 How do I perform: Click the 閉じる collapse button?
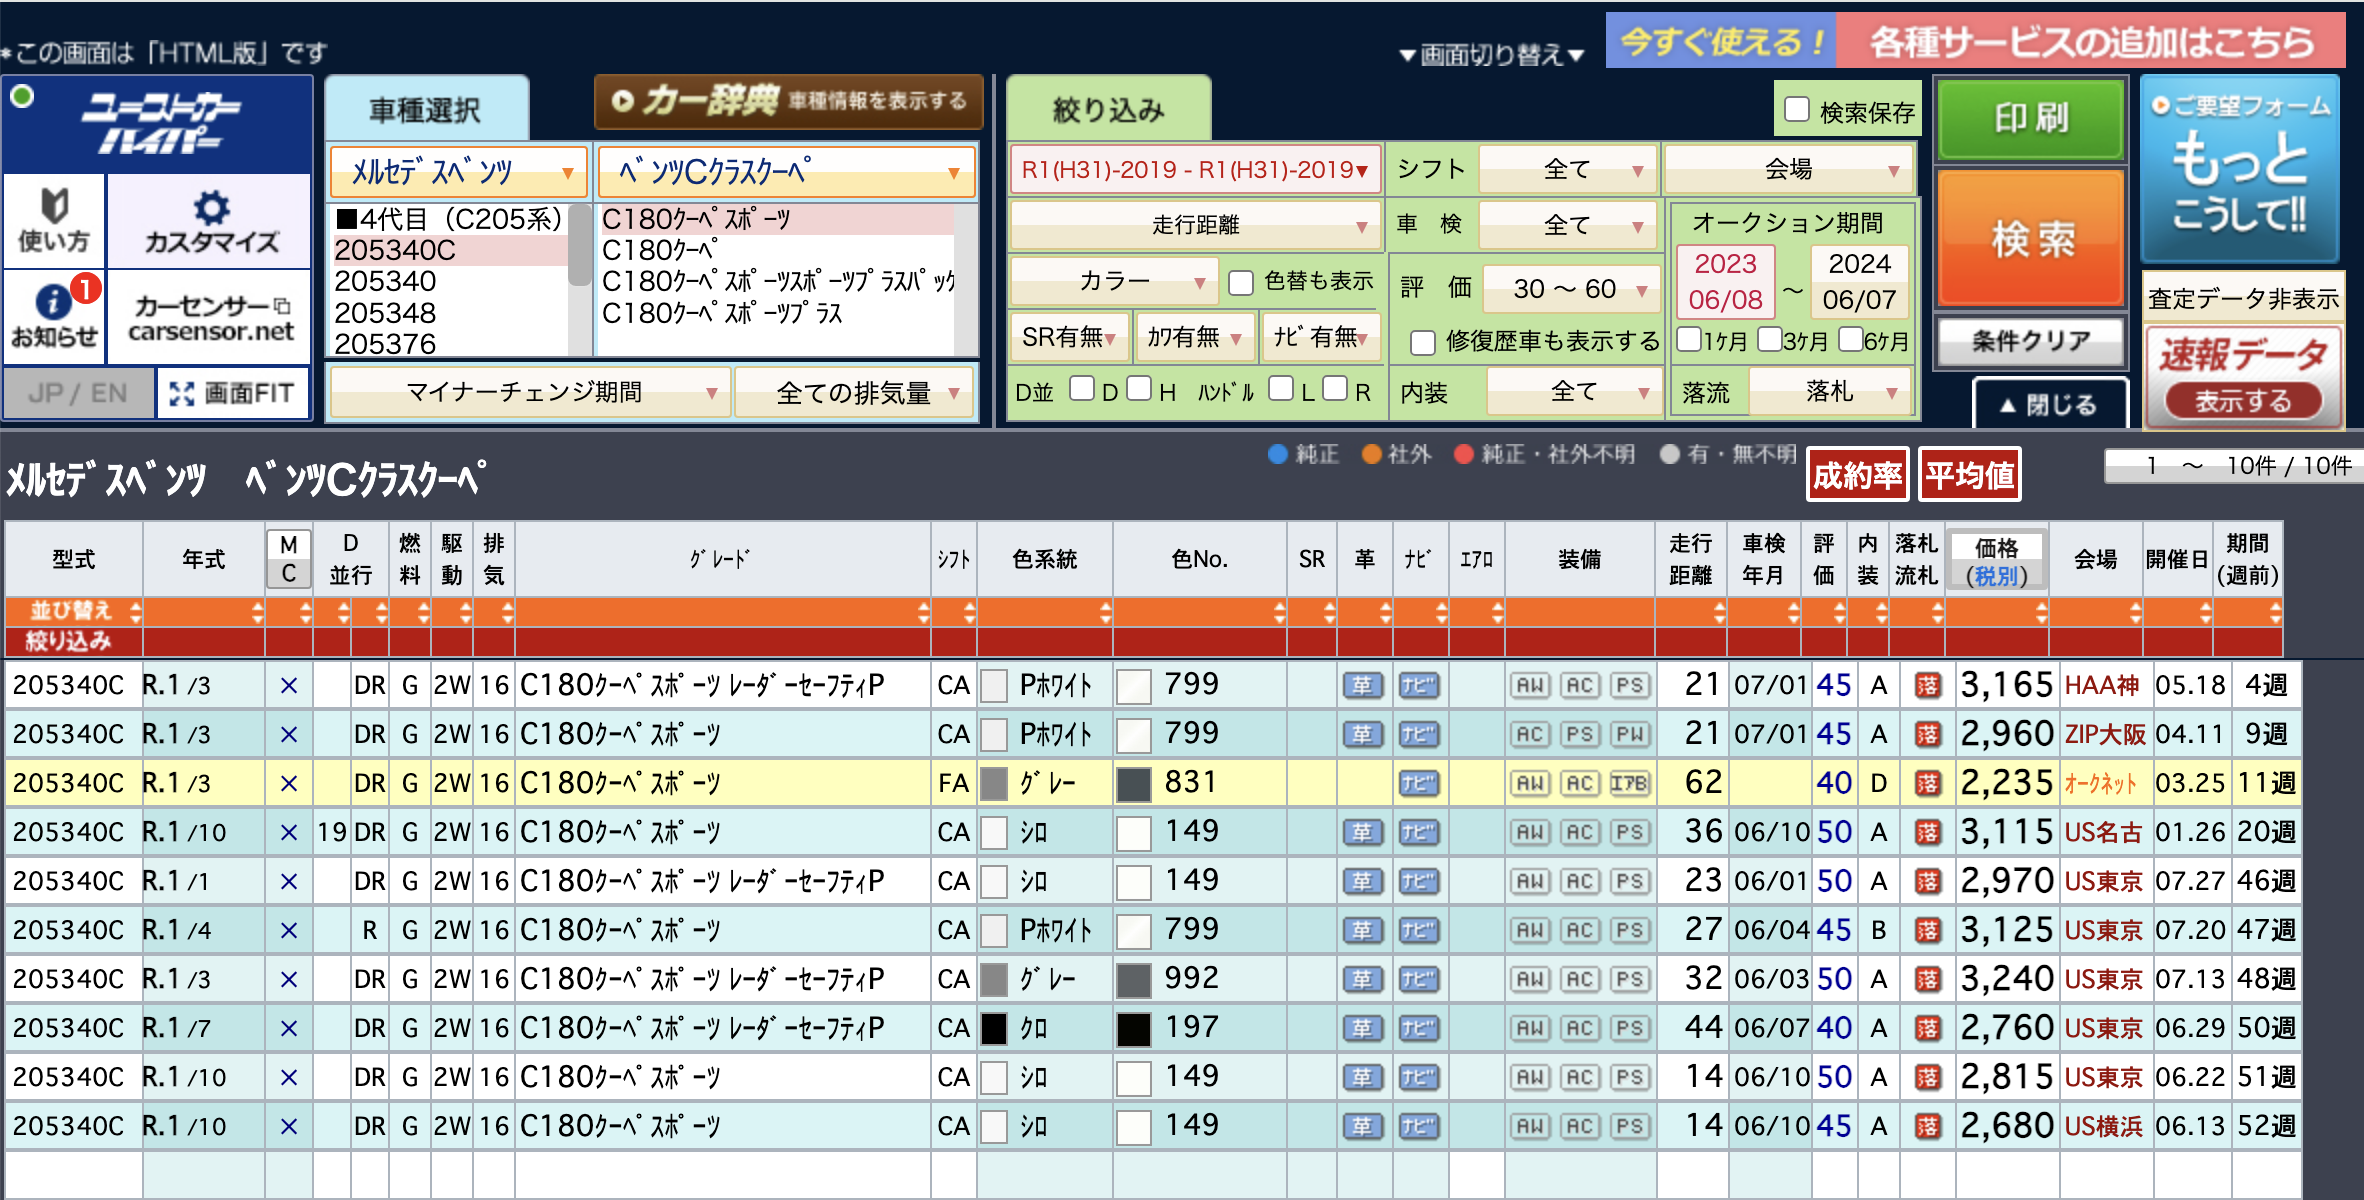coord(2050,404)
